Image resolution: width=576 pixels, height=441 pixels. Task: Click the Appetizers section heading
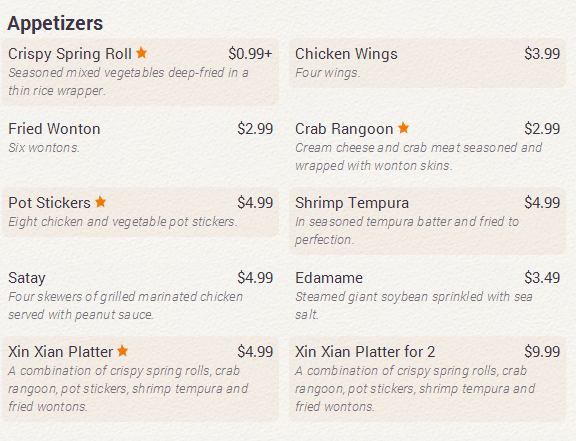(55, 24)
